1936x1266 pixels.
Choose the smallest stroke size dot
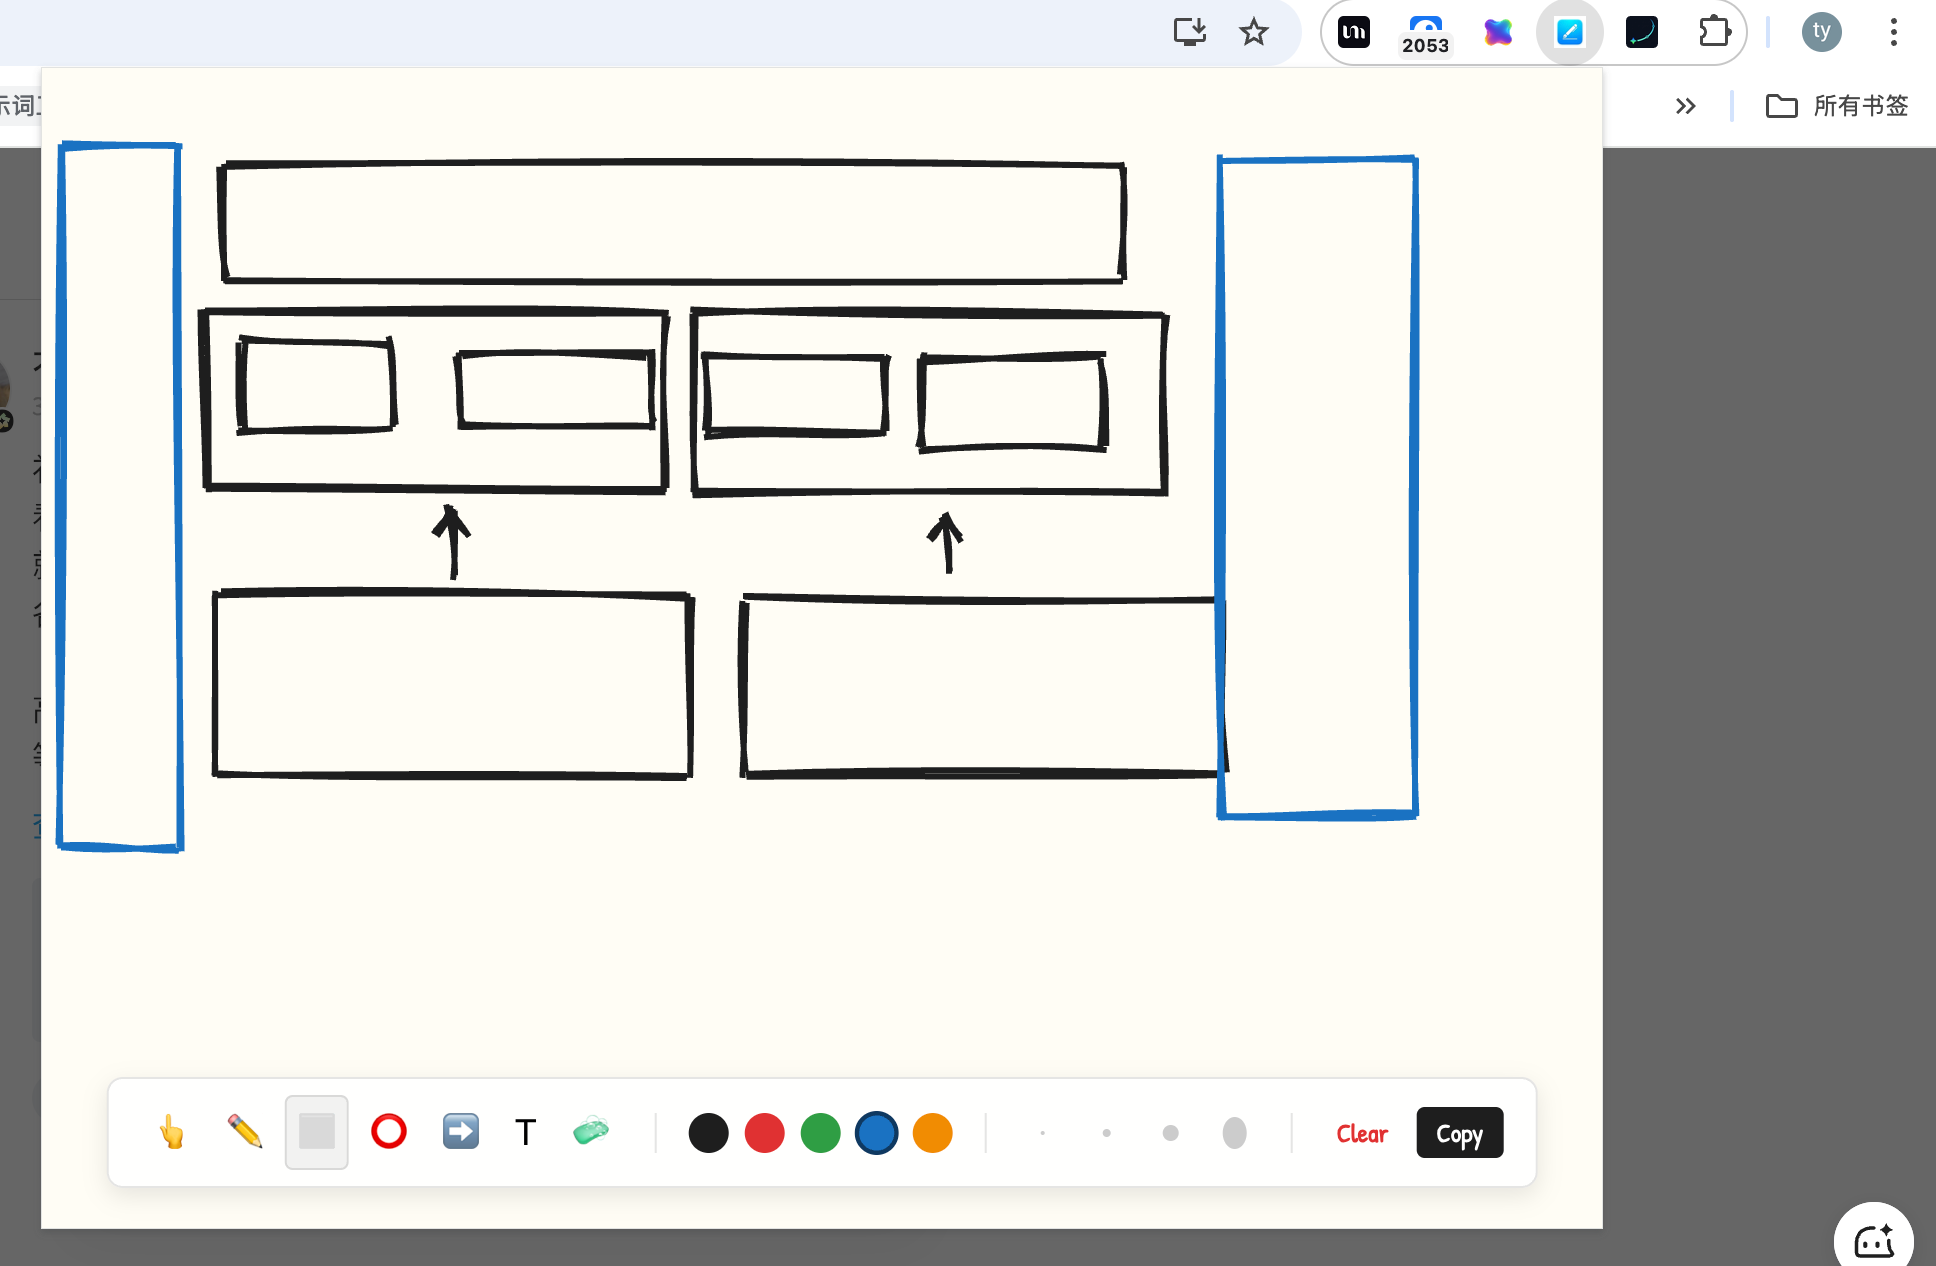(x=1042, y=1133)
